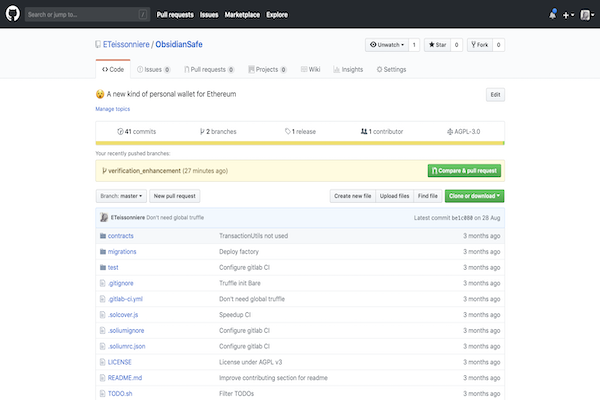Screen dimensions: 600x400
Task: Select the Code tab
Action: click(113, 69)
